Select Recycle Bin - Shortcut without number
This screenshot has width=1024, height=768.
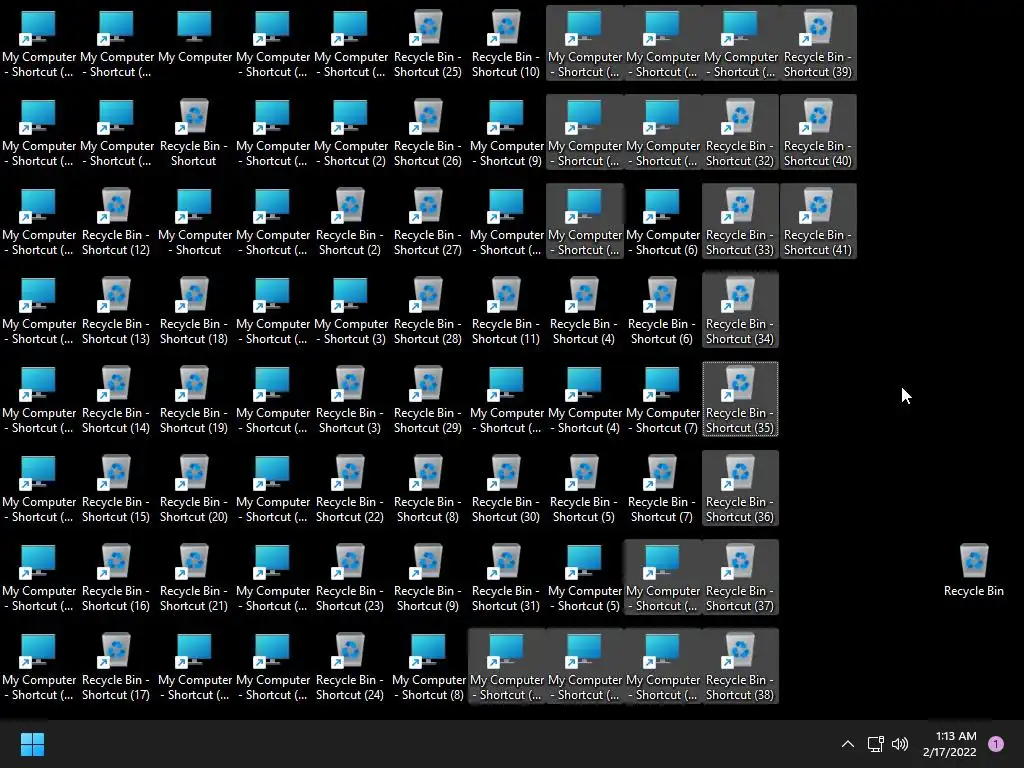point(194,133)
